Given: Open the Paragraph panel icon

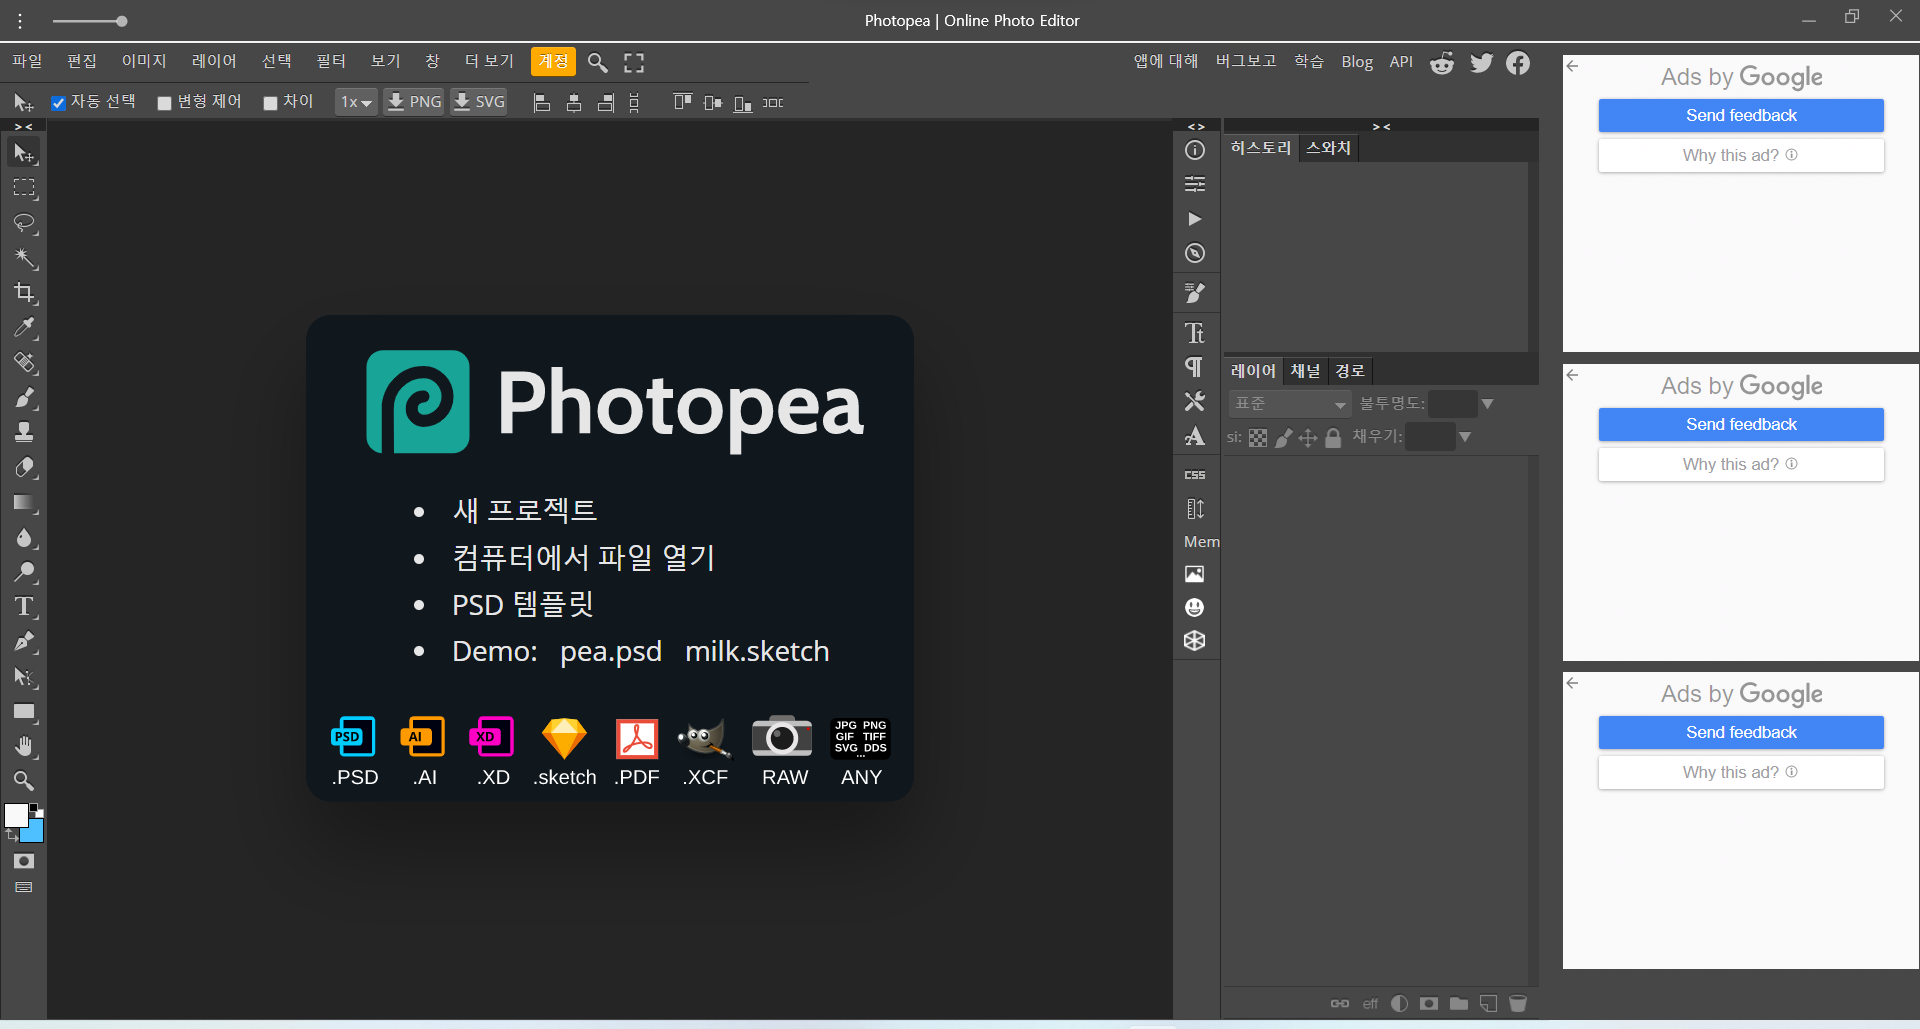Looking at the screenshot, I should pyautogui.click(x=1195, y=367).
